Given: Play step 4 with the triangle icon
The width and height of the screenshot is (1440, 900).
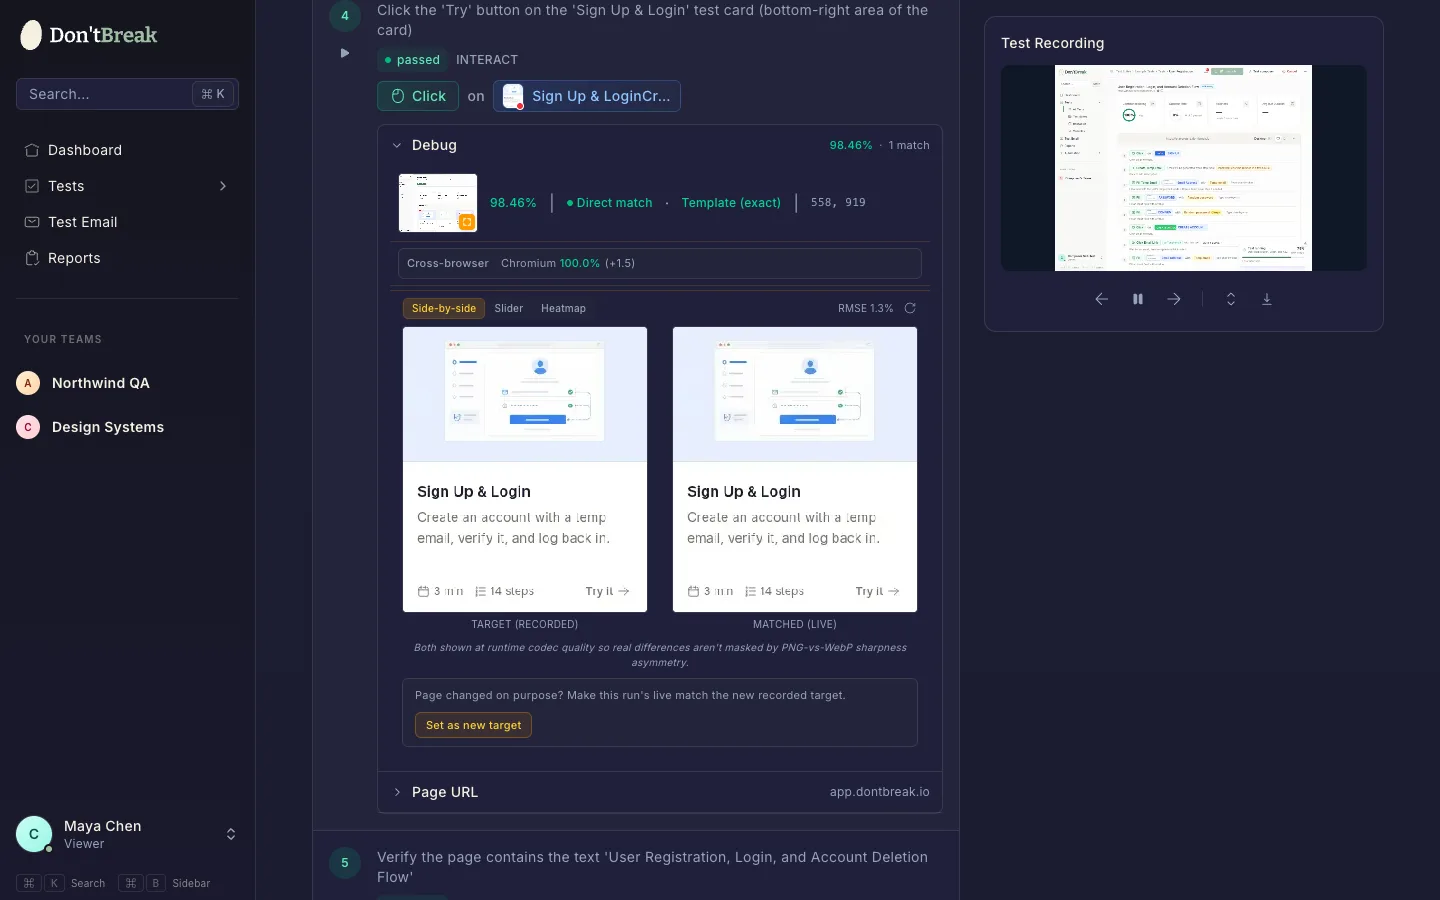Looking at the screenshot, I should pyautogui.click(x=345, y=53).
